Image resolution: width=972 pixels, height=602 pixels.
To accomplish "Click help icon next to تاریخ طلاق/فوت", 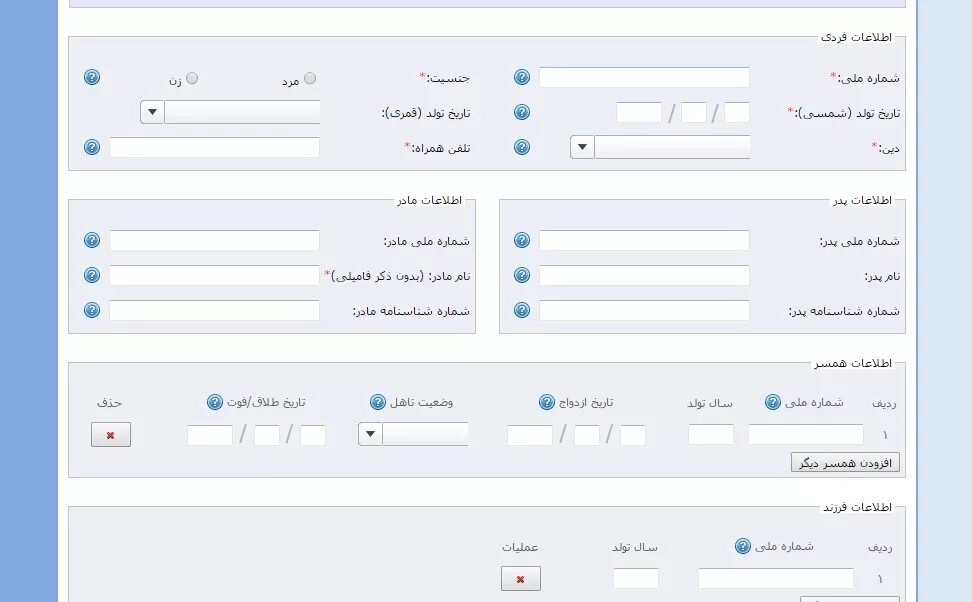I will 214,402.
